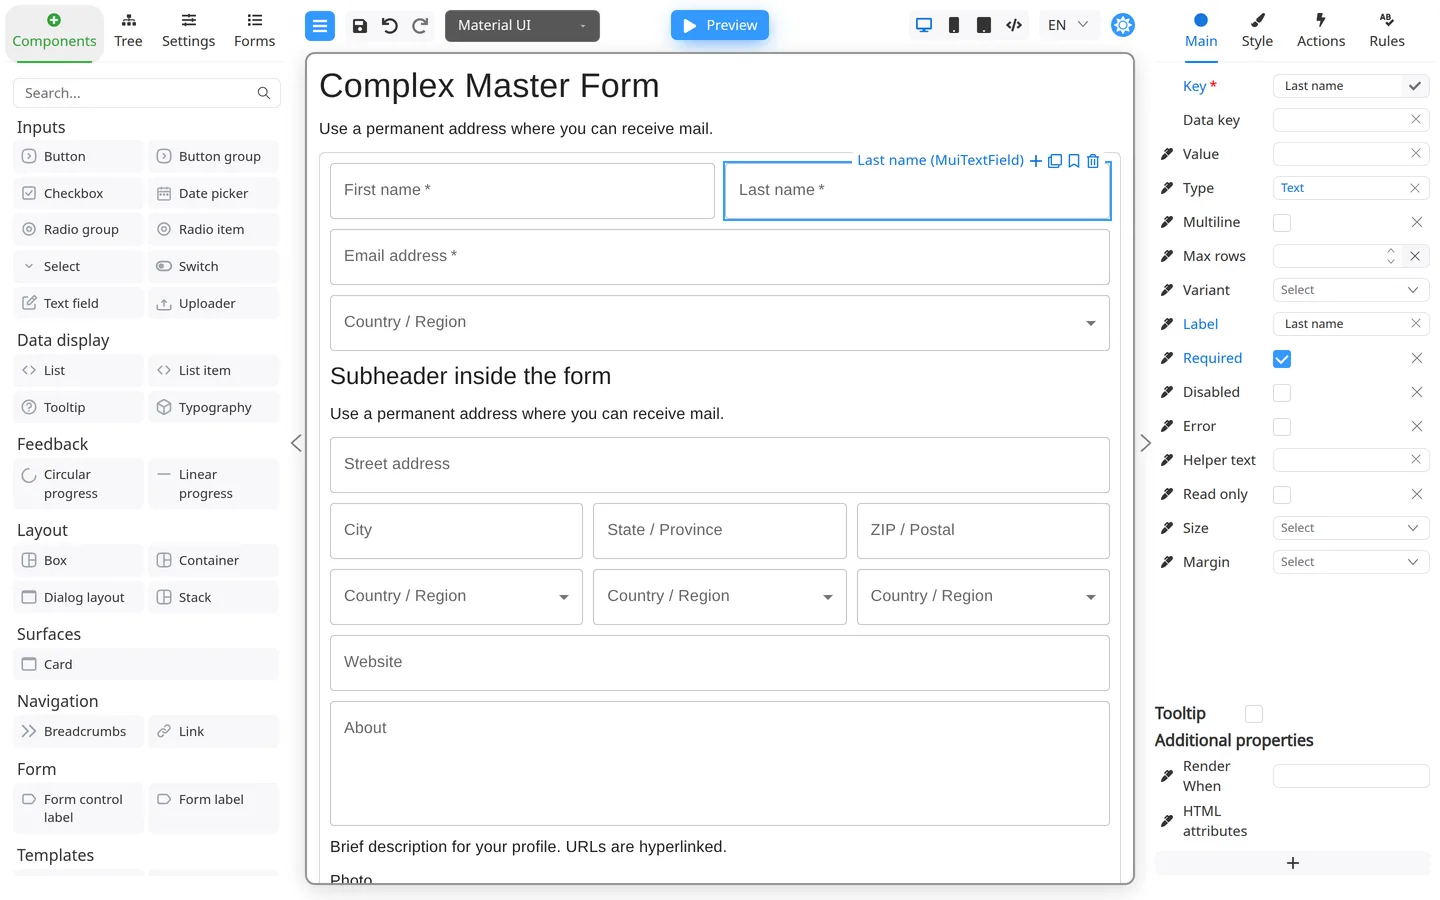Open the Margin select dropdown
This screenshot has height=900, width=1440.
1351,562
